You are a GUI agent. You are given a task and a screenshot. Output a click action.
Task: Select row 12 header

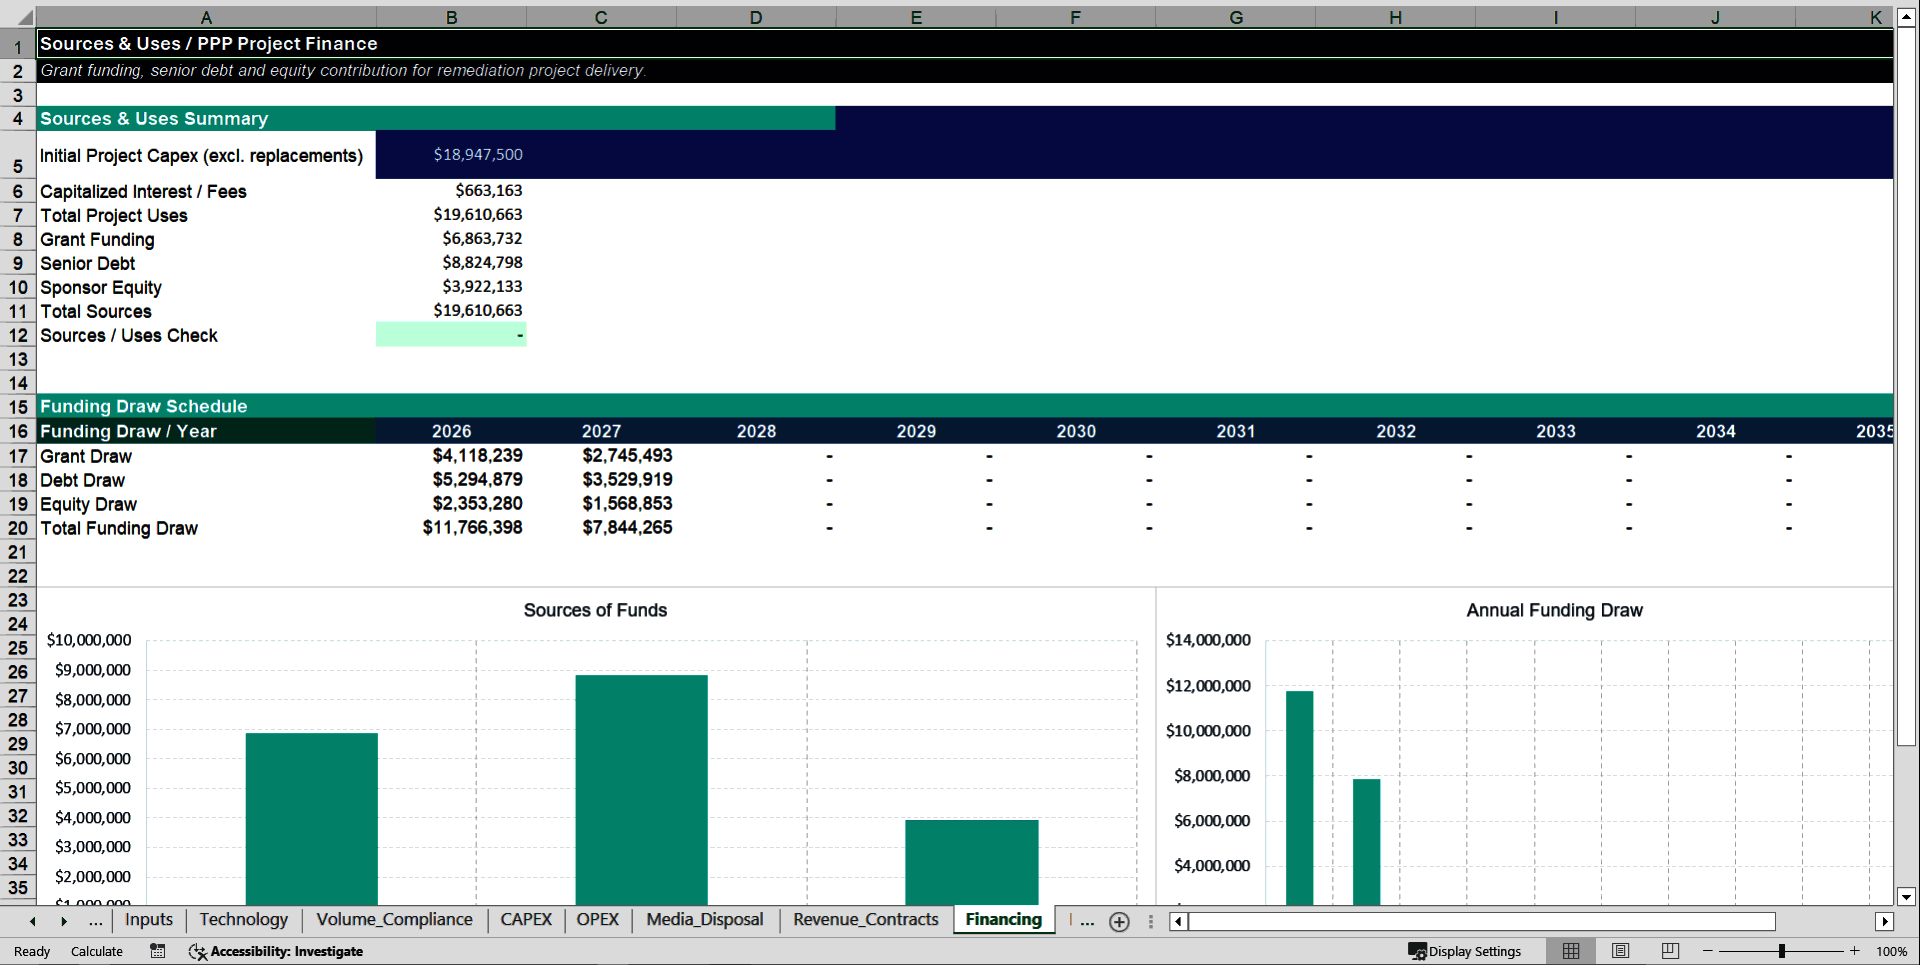pyautogui.click(x=18, y=335)
